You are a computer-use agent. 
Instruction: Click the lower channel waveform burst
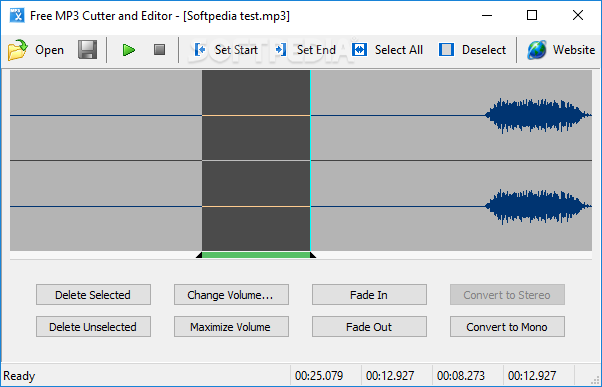538,206
